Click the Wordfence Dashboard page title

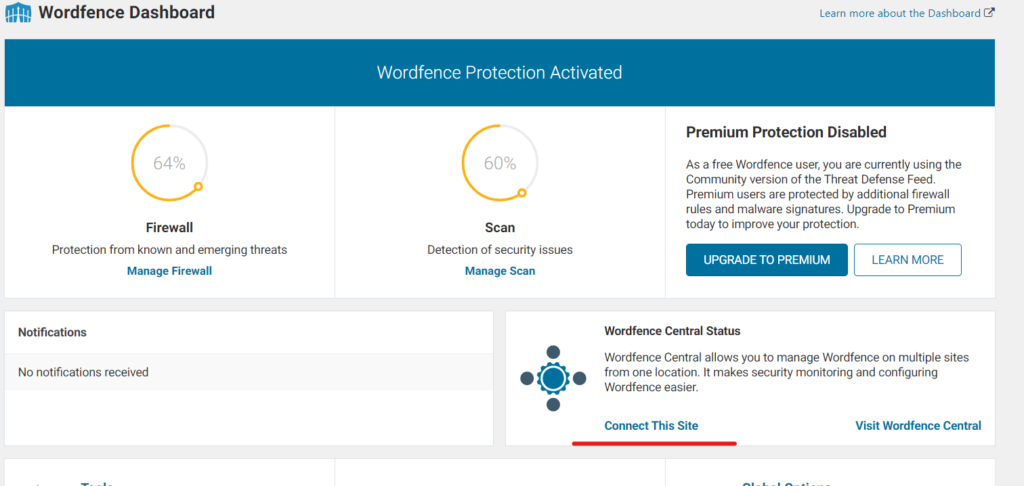click(127, 12)
